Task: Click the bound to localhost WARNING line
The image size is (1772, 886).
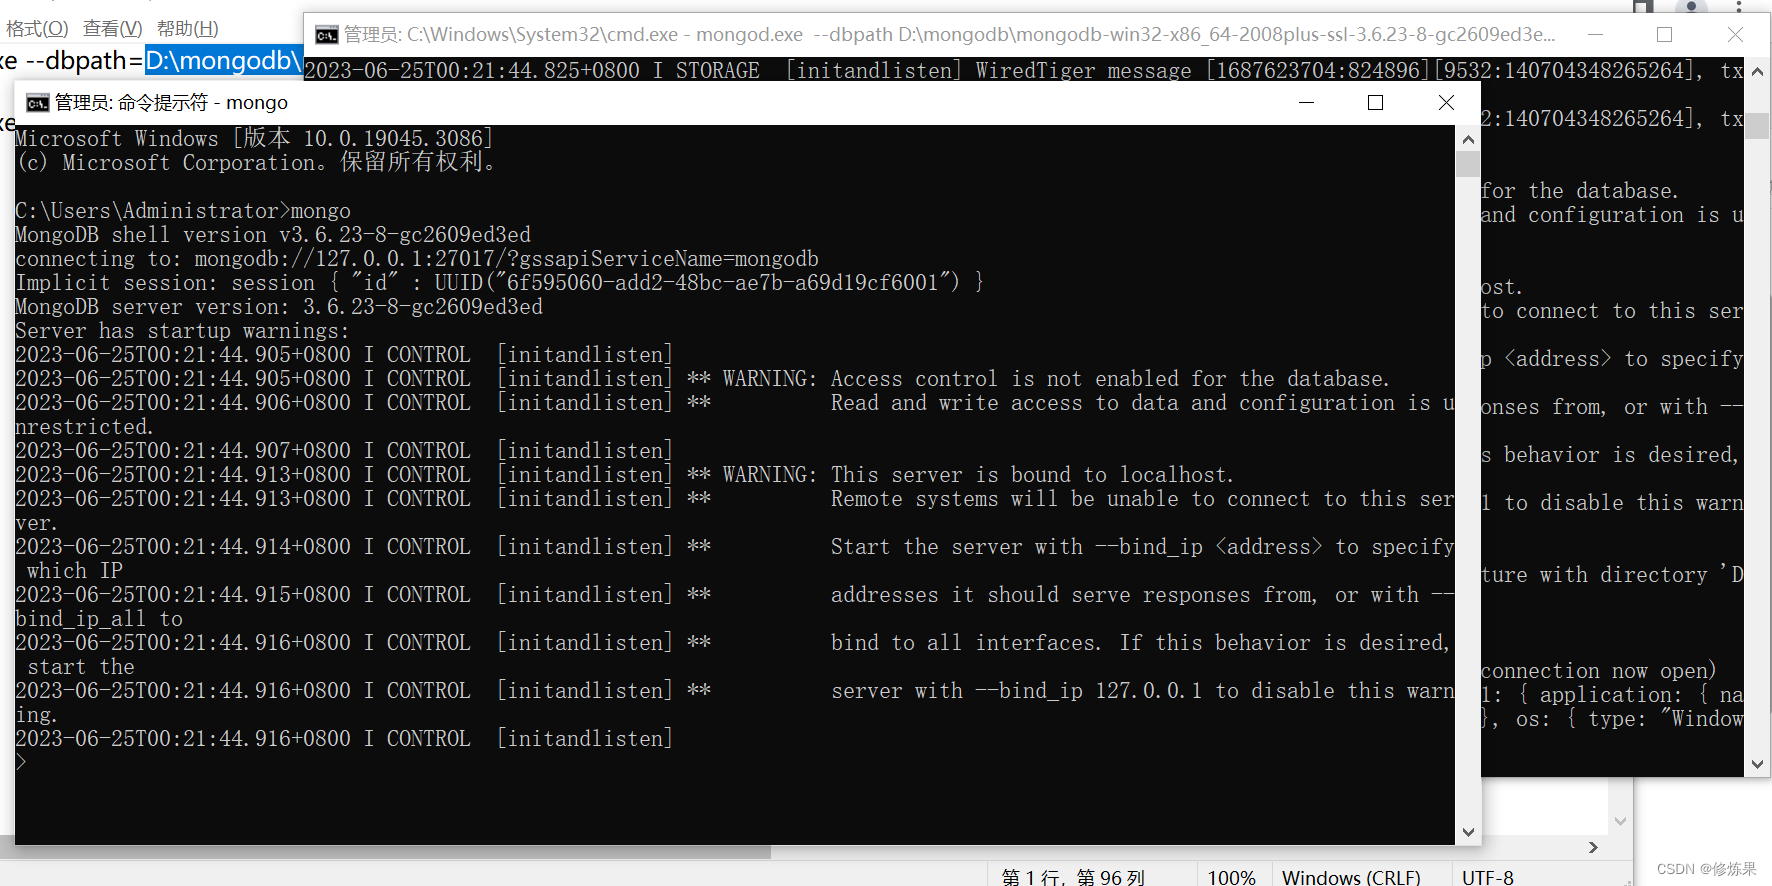Action: click(x=625, y=475)
